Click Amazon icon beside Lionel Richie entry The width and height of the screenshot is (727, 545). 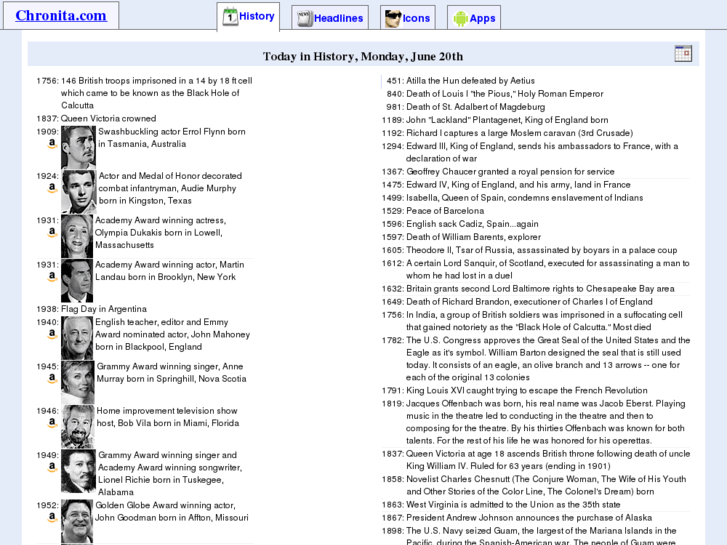pyautogui.click(x=51, y=467)
